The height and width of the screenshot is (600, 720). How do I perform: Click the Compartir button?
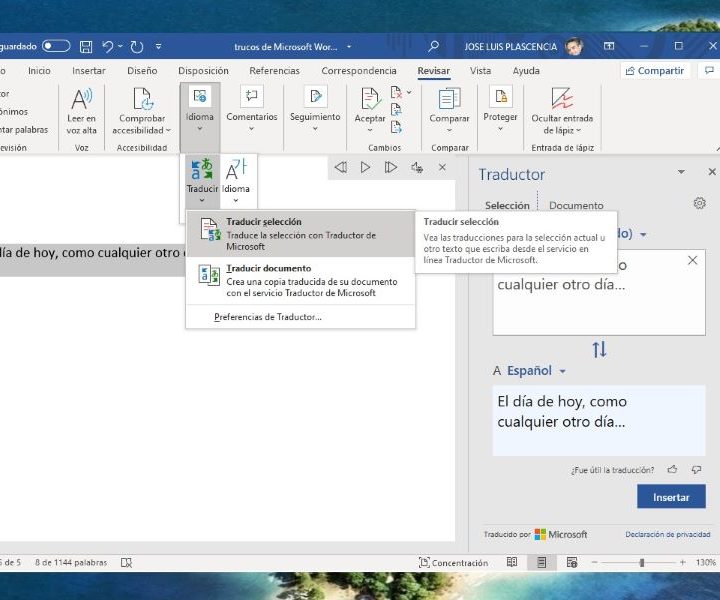click(x=655, y=71)
